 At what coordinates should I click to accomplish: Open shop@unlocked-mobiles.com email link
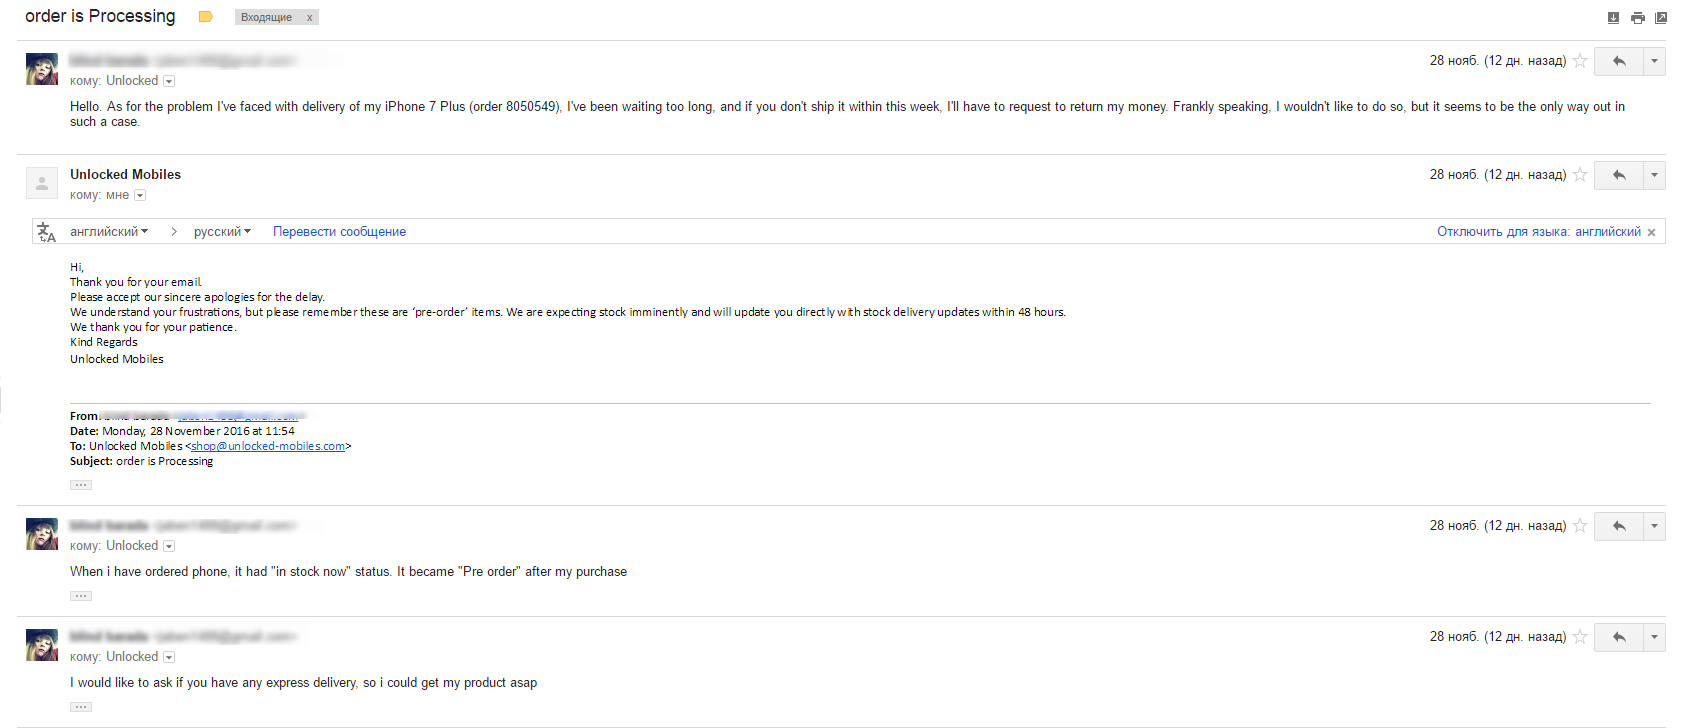pos(268,447)
